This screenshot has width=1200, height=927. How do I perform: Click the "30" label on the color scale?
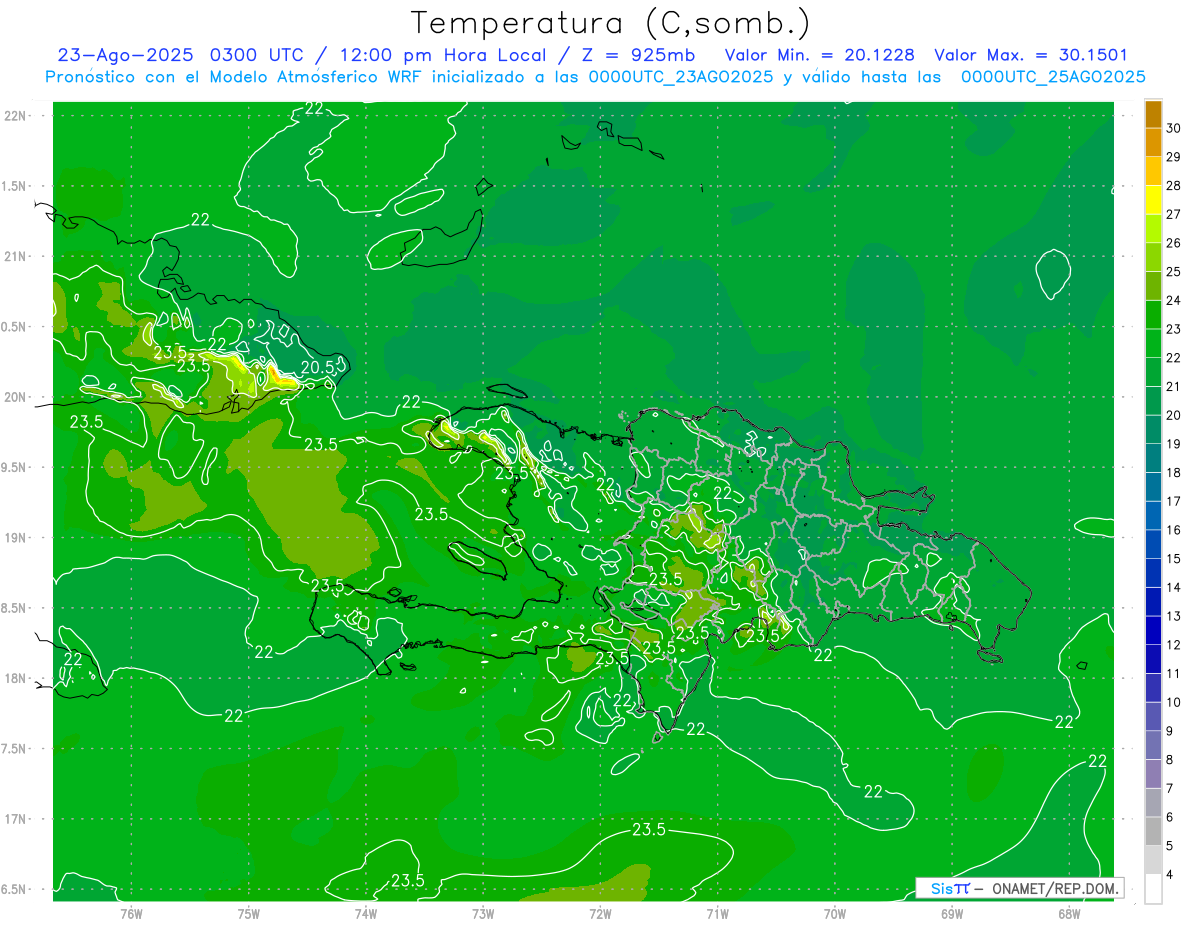(x=1173, y=128)
